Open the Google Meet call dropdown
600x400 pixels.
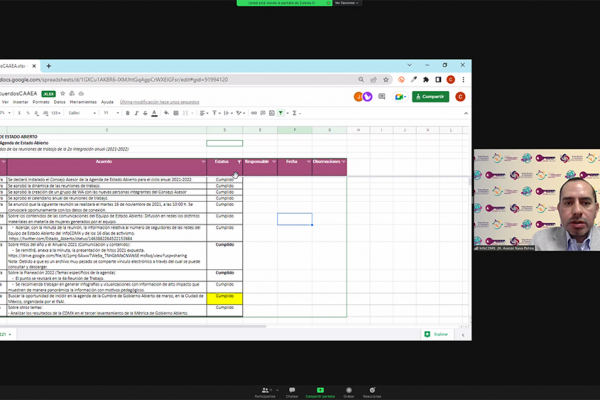(400, 97)
